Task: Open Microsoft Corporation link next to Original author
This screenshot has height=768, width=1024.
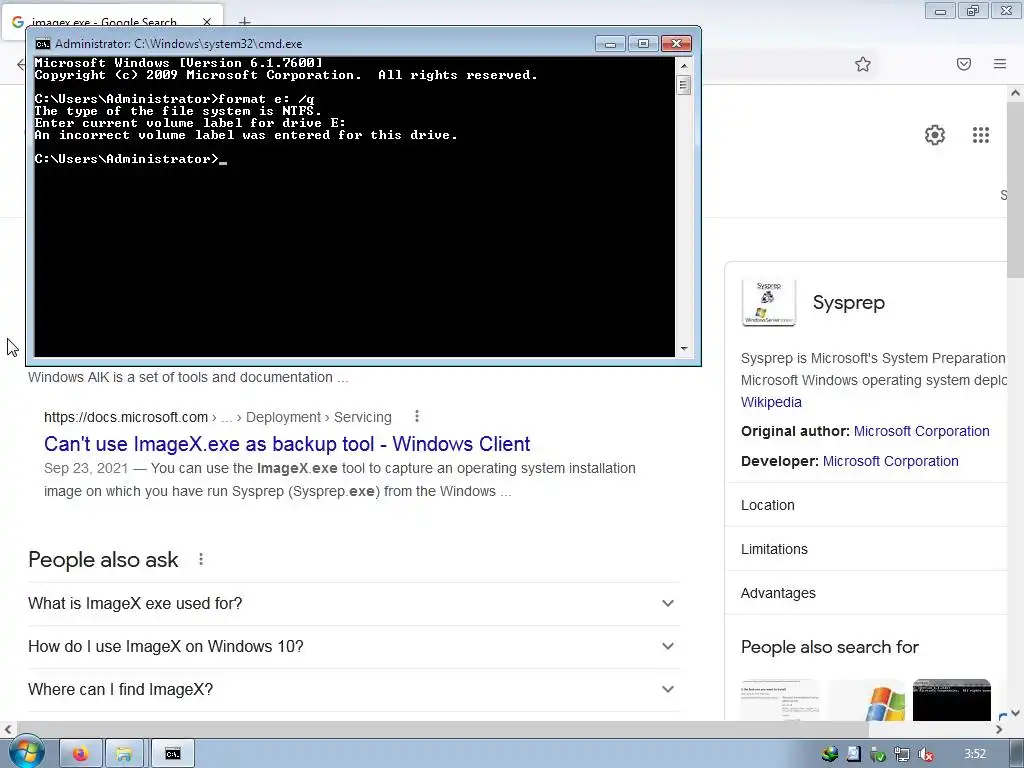Action: click(921, 432)
